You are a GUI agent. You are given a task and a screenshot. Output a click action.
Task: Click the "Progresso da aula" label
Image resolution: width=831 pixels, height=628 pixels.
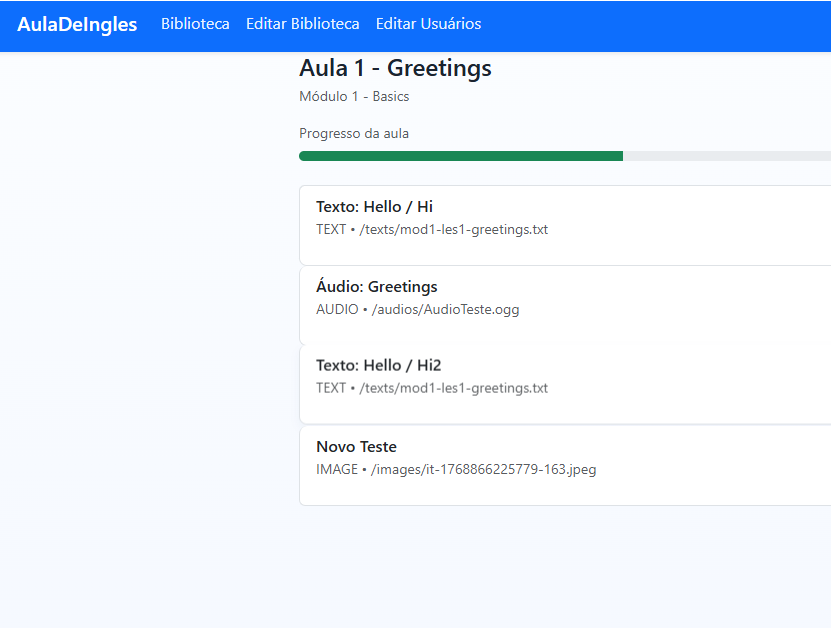tap(354, 134)
